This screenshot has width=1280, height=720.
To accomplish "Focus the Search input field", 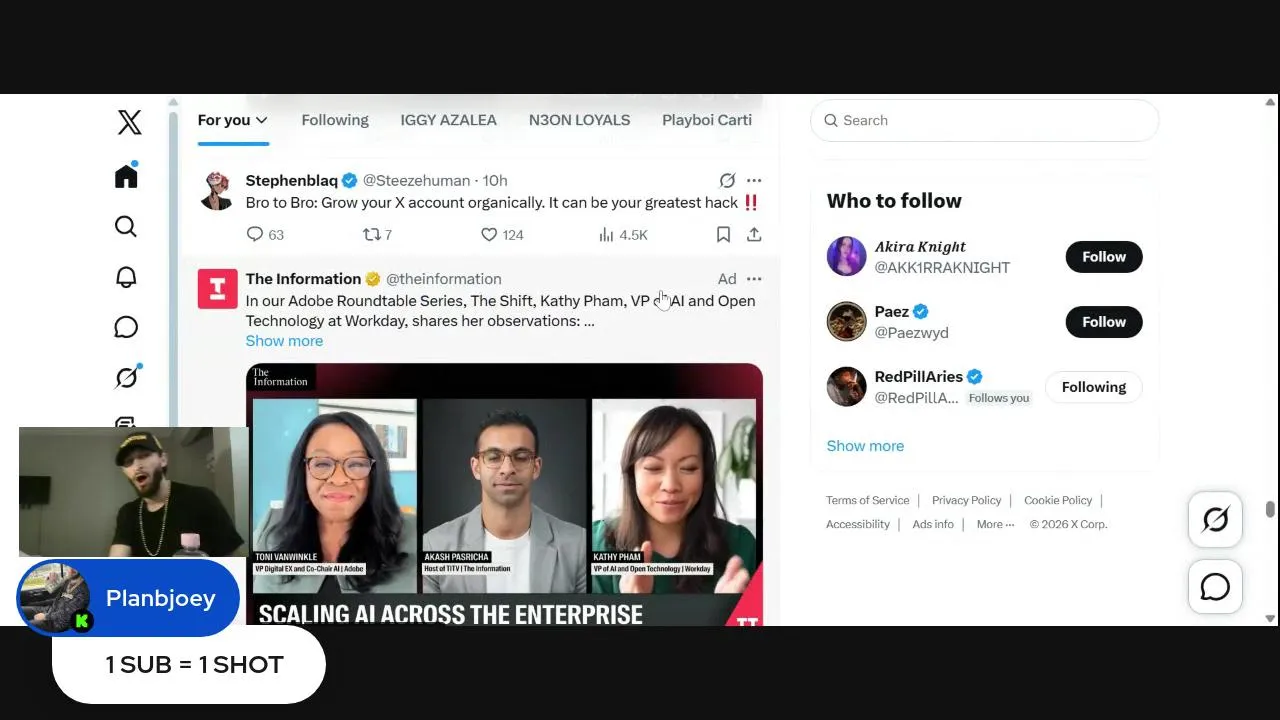I will click(984, 120).
